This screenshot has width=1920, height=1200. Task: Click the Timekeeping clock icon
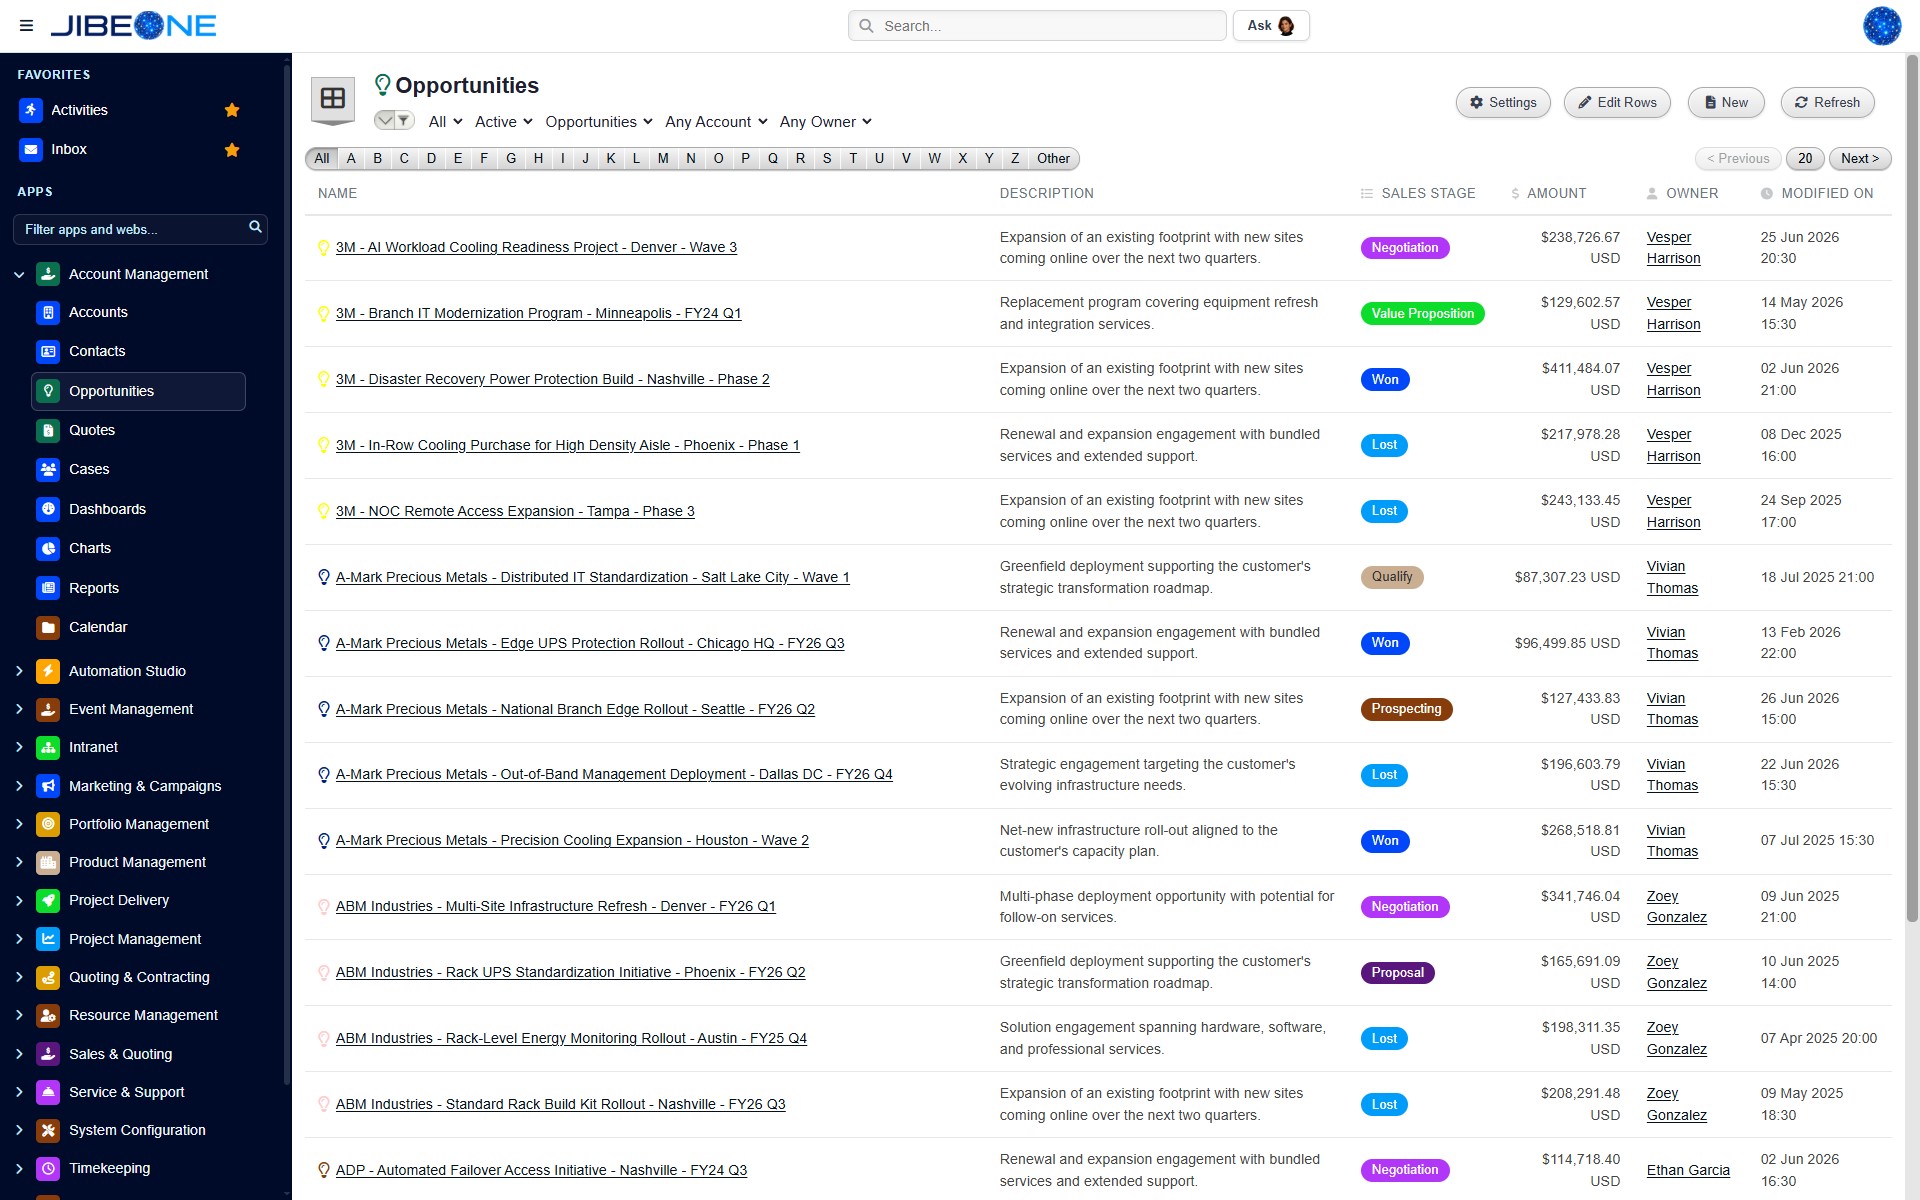pos(48,1168)
